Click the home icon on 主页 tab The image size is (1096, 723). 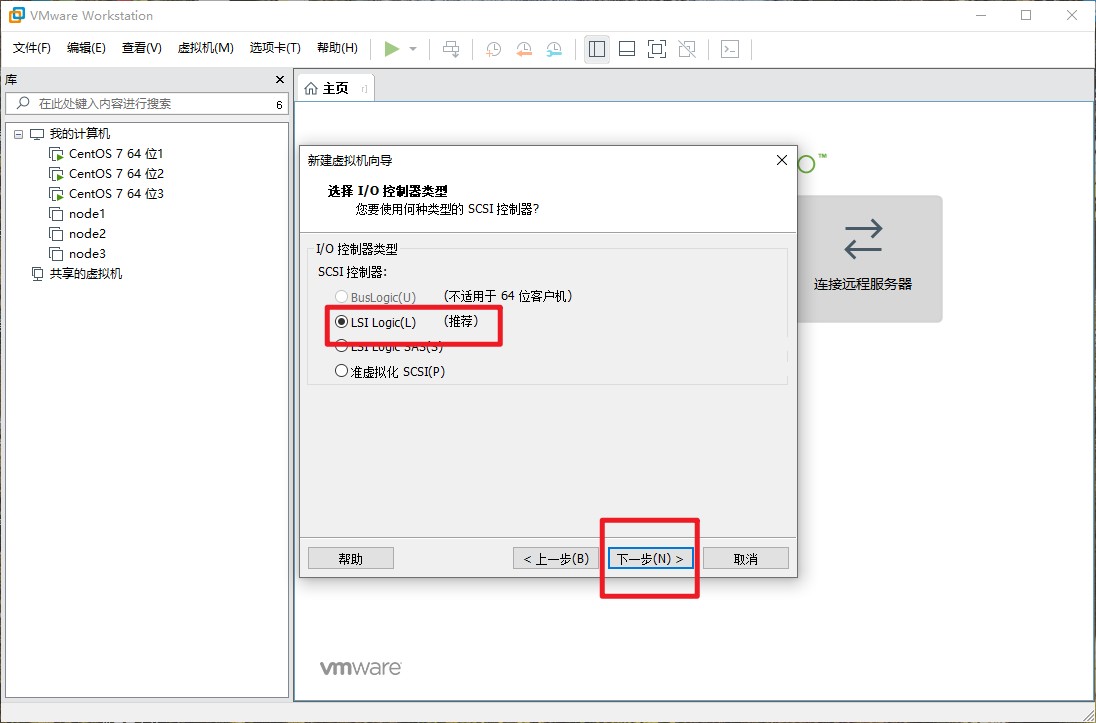311,89
